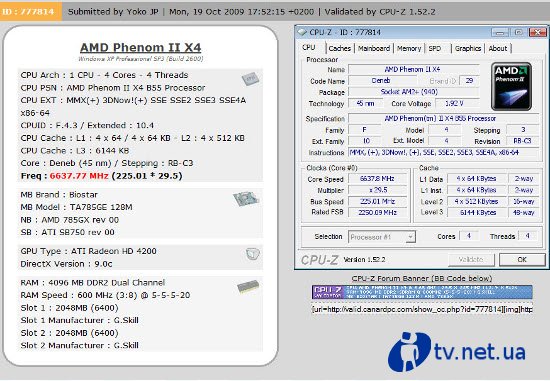The image size is (550, 381).
Task: Click the motherboard icon beside MB Brand
Action: [x=246, y=199]
